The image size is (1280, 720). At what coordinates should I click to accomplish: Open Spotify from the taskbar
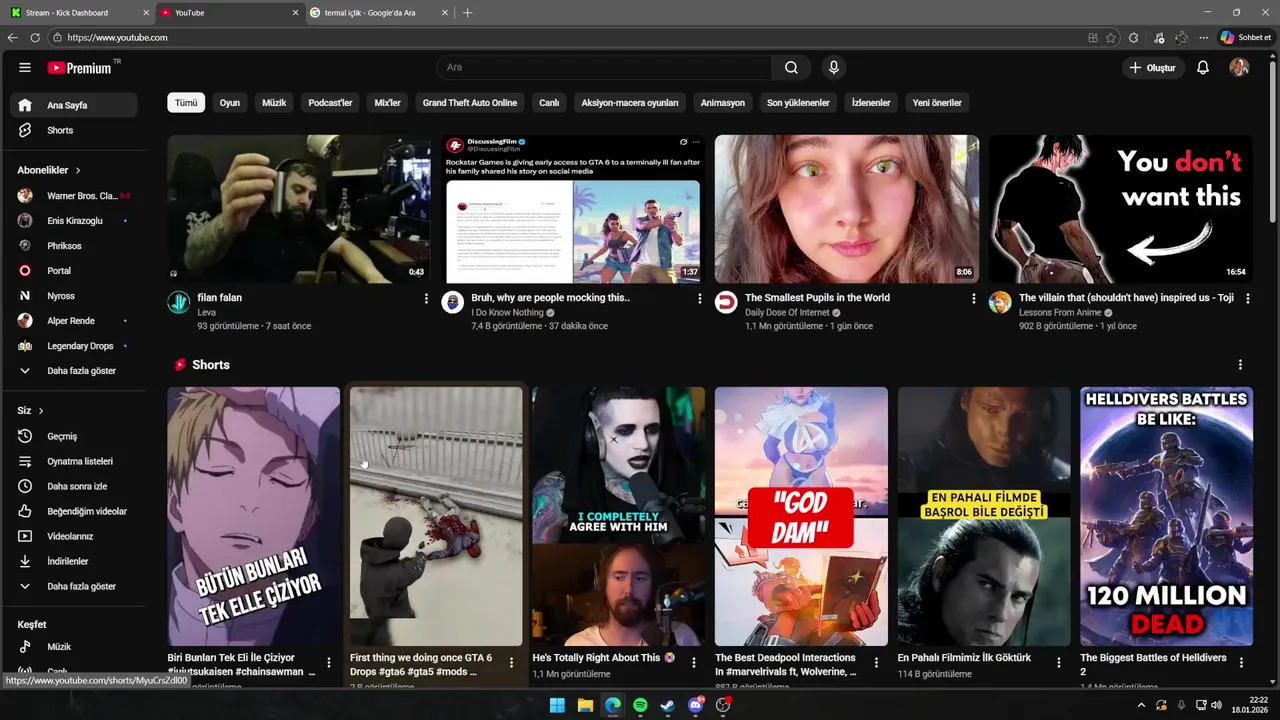[640, 705]
